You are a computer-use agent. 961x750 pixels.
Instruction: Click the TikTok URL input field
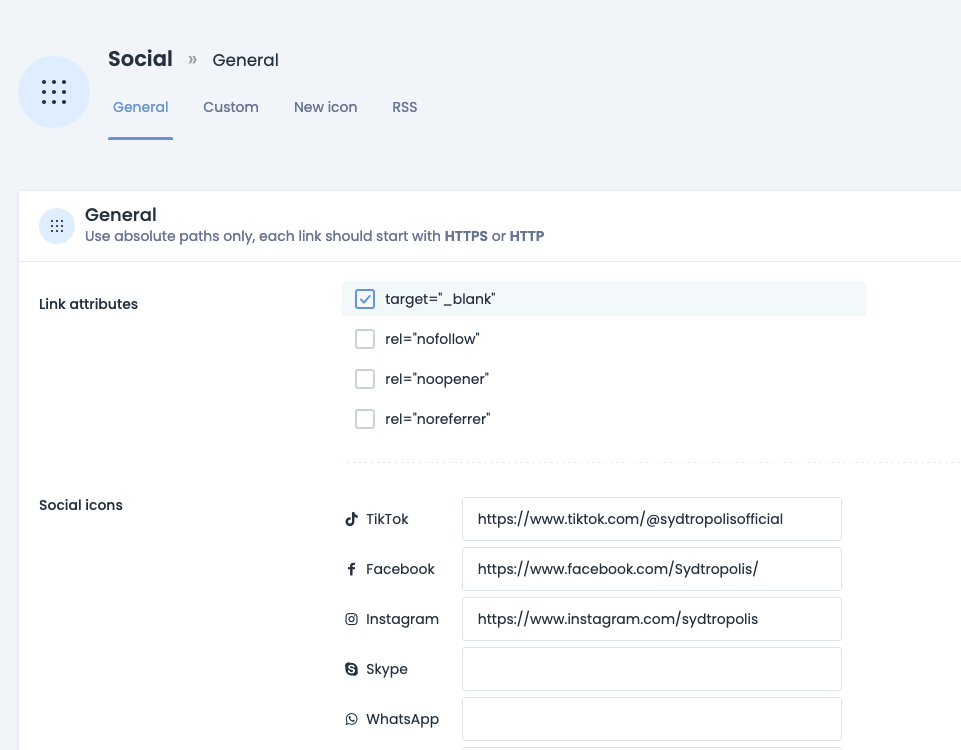(x=651, y=519)
